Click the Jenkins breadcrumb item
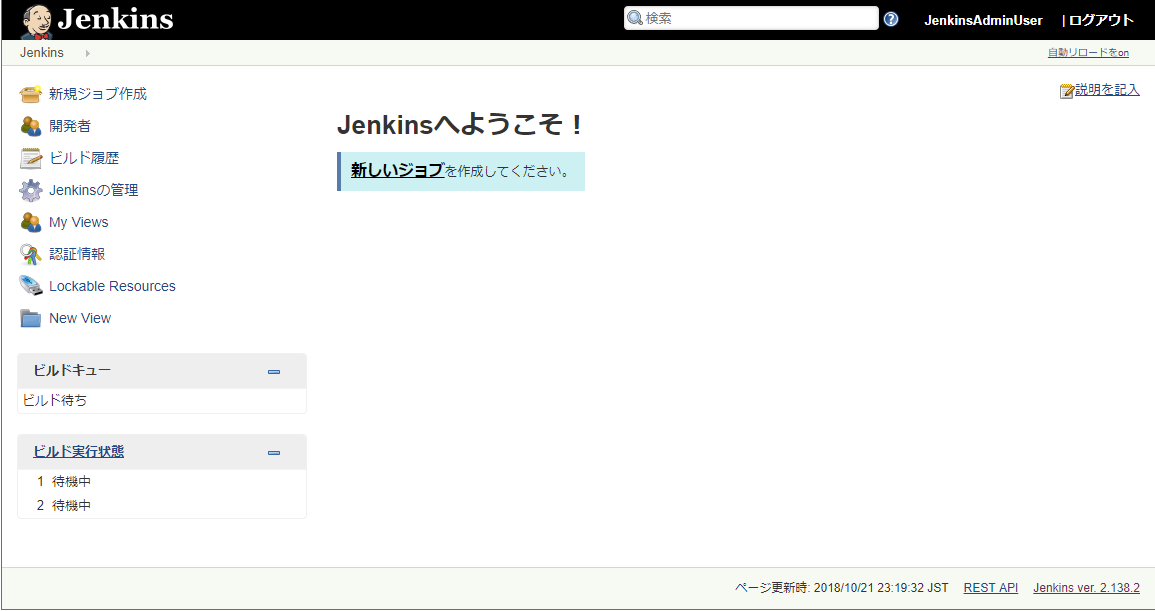 pos(42,52)
